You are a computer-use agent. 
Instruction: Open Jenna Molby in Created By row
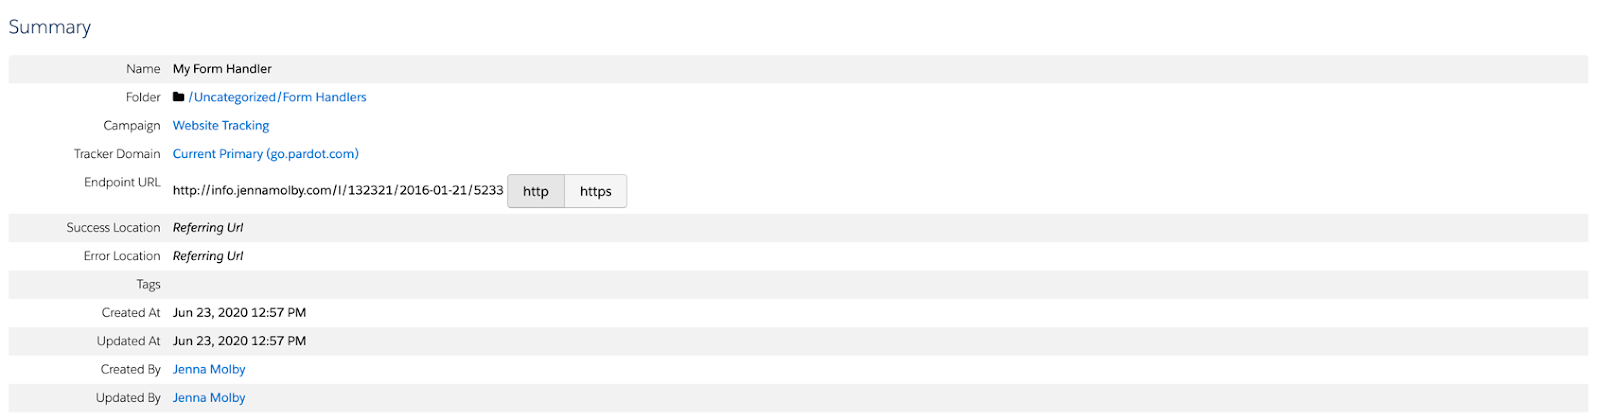click(209, 369)
